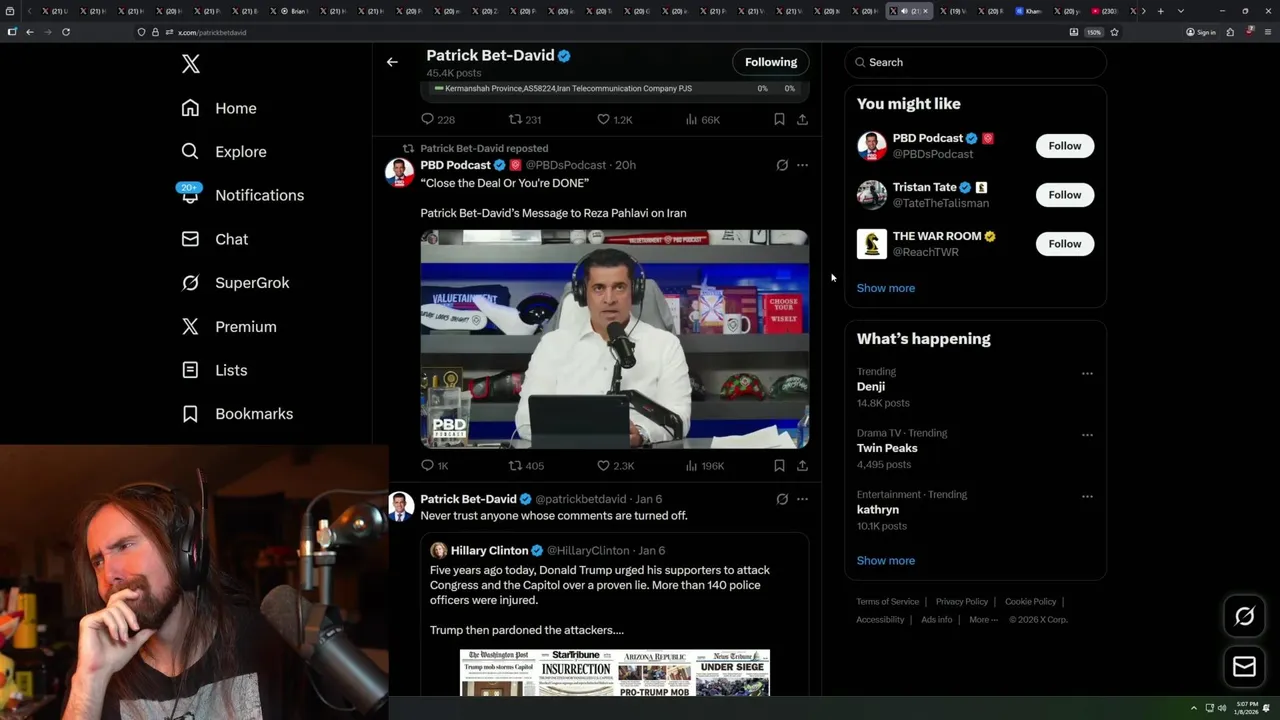Open Accessibility footer link
Image resolution: width=1280 pixels, height=720 pixels.
click(x=880, y=620)
